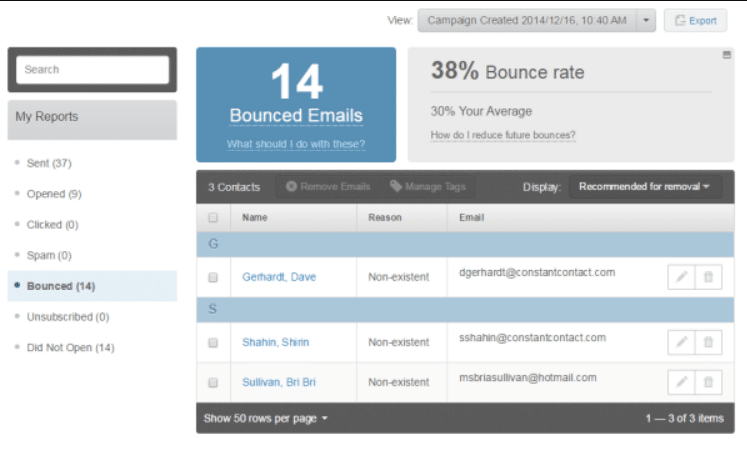Image resolution: width=747 pixels, height=462 pixels.
Task: Click the Bounced Emails heading link
Action: [x=296, y=116]
